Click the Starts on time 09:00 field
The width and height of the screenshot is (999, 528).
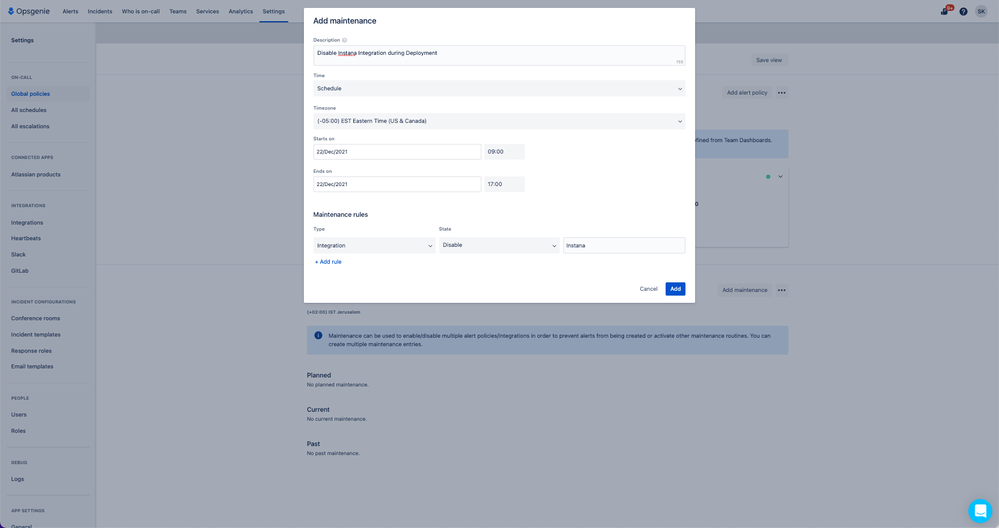(504, 152)
